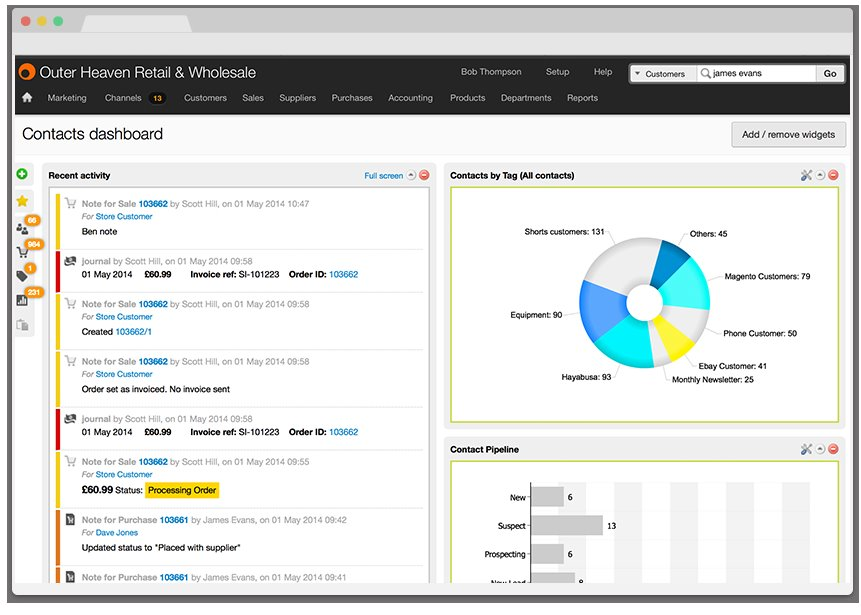Image resolution: width=861 pixels, height=615 pixels.
Task: Open the Customers search type dropdown
Action: click(x=663, y=74)
